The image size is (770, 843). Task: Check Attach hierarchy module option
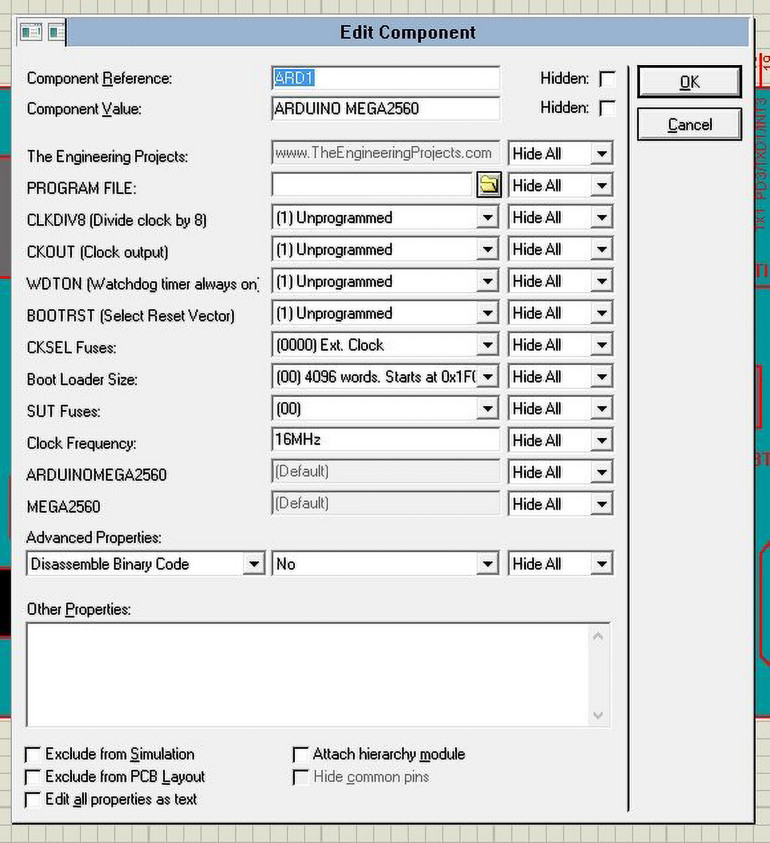point(300,754)
